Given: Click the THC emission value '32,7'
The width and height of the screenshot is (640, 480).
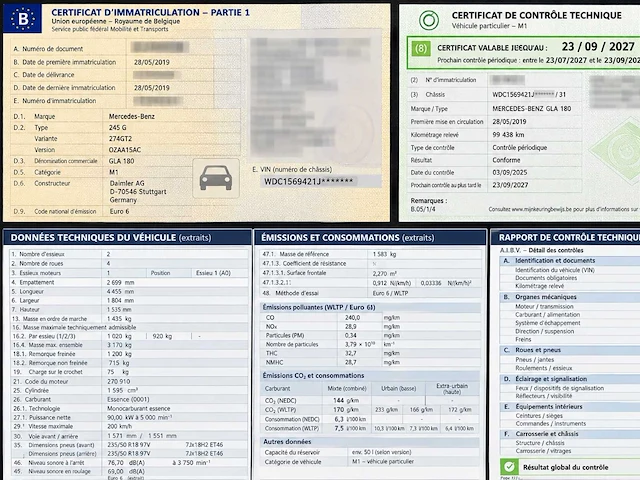Looking at the screenshot, I should click(351, 353).
